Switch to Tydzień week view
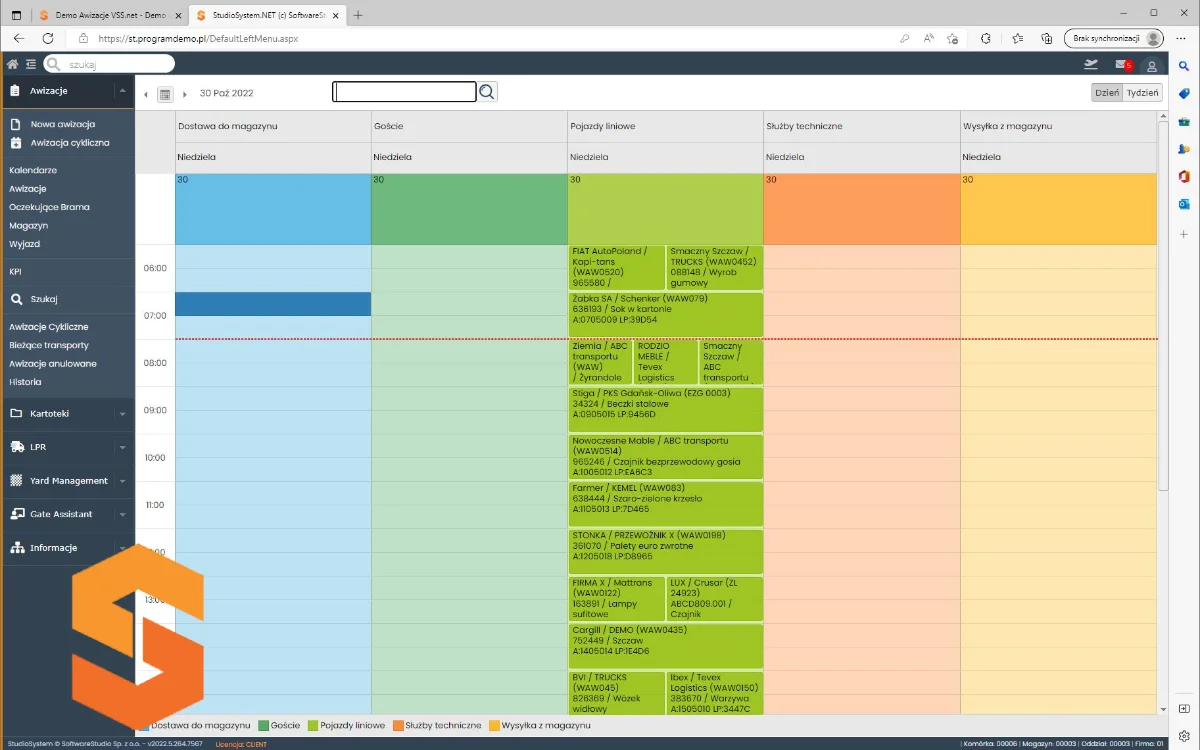Viewport: 1200px width, 750px height. pyautogui.click(x=1142, y=92)
